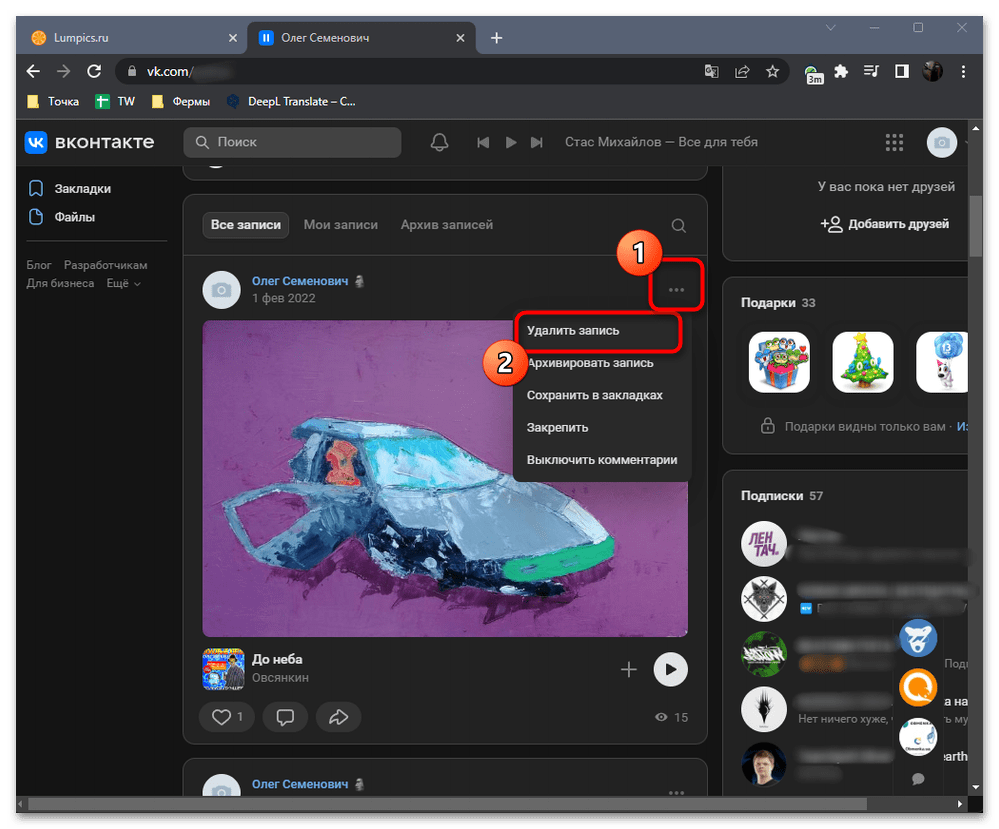The height and width of the screenshot is (829, 999).
Task: Open comments on the post
Action: coord(285,717)
